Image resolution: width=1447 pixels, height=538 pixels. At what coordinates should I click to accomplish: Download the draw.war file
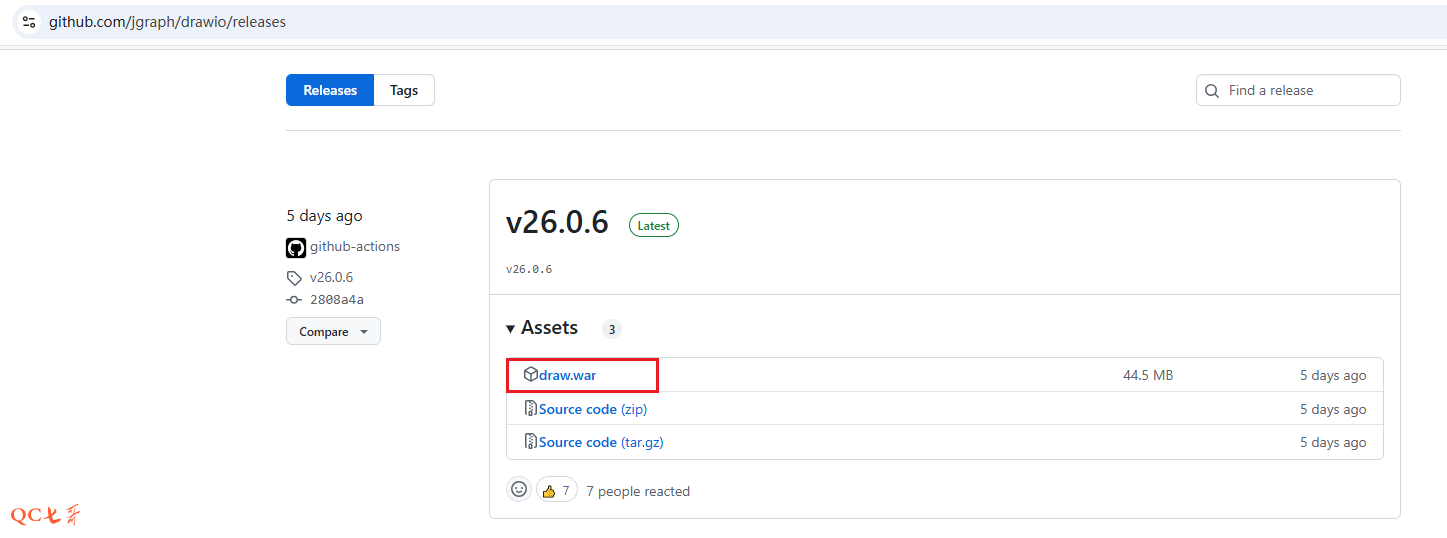pyautogui.click(x=567, y=375)
